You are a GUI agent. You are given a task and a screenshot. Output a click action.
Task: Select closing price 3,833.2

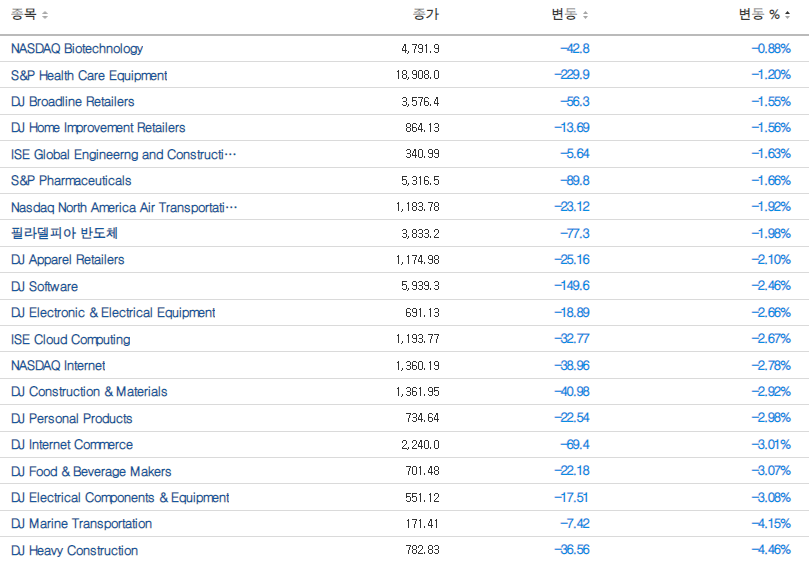[x=420, y=233]
